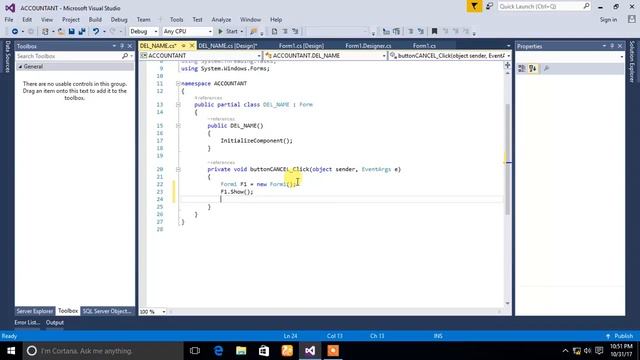Open the File menu
This screenshot has height=360, width=640.
[9, 20]
